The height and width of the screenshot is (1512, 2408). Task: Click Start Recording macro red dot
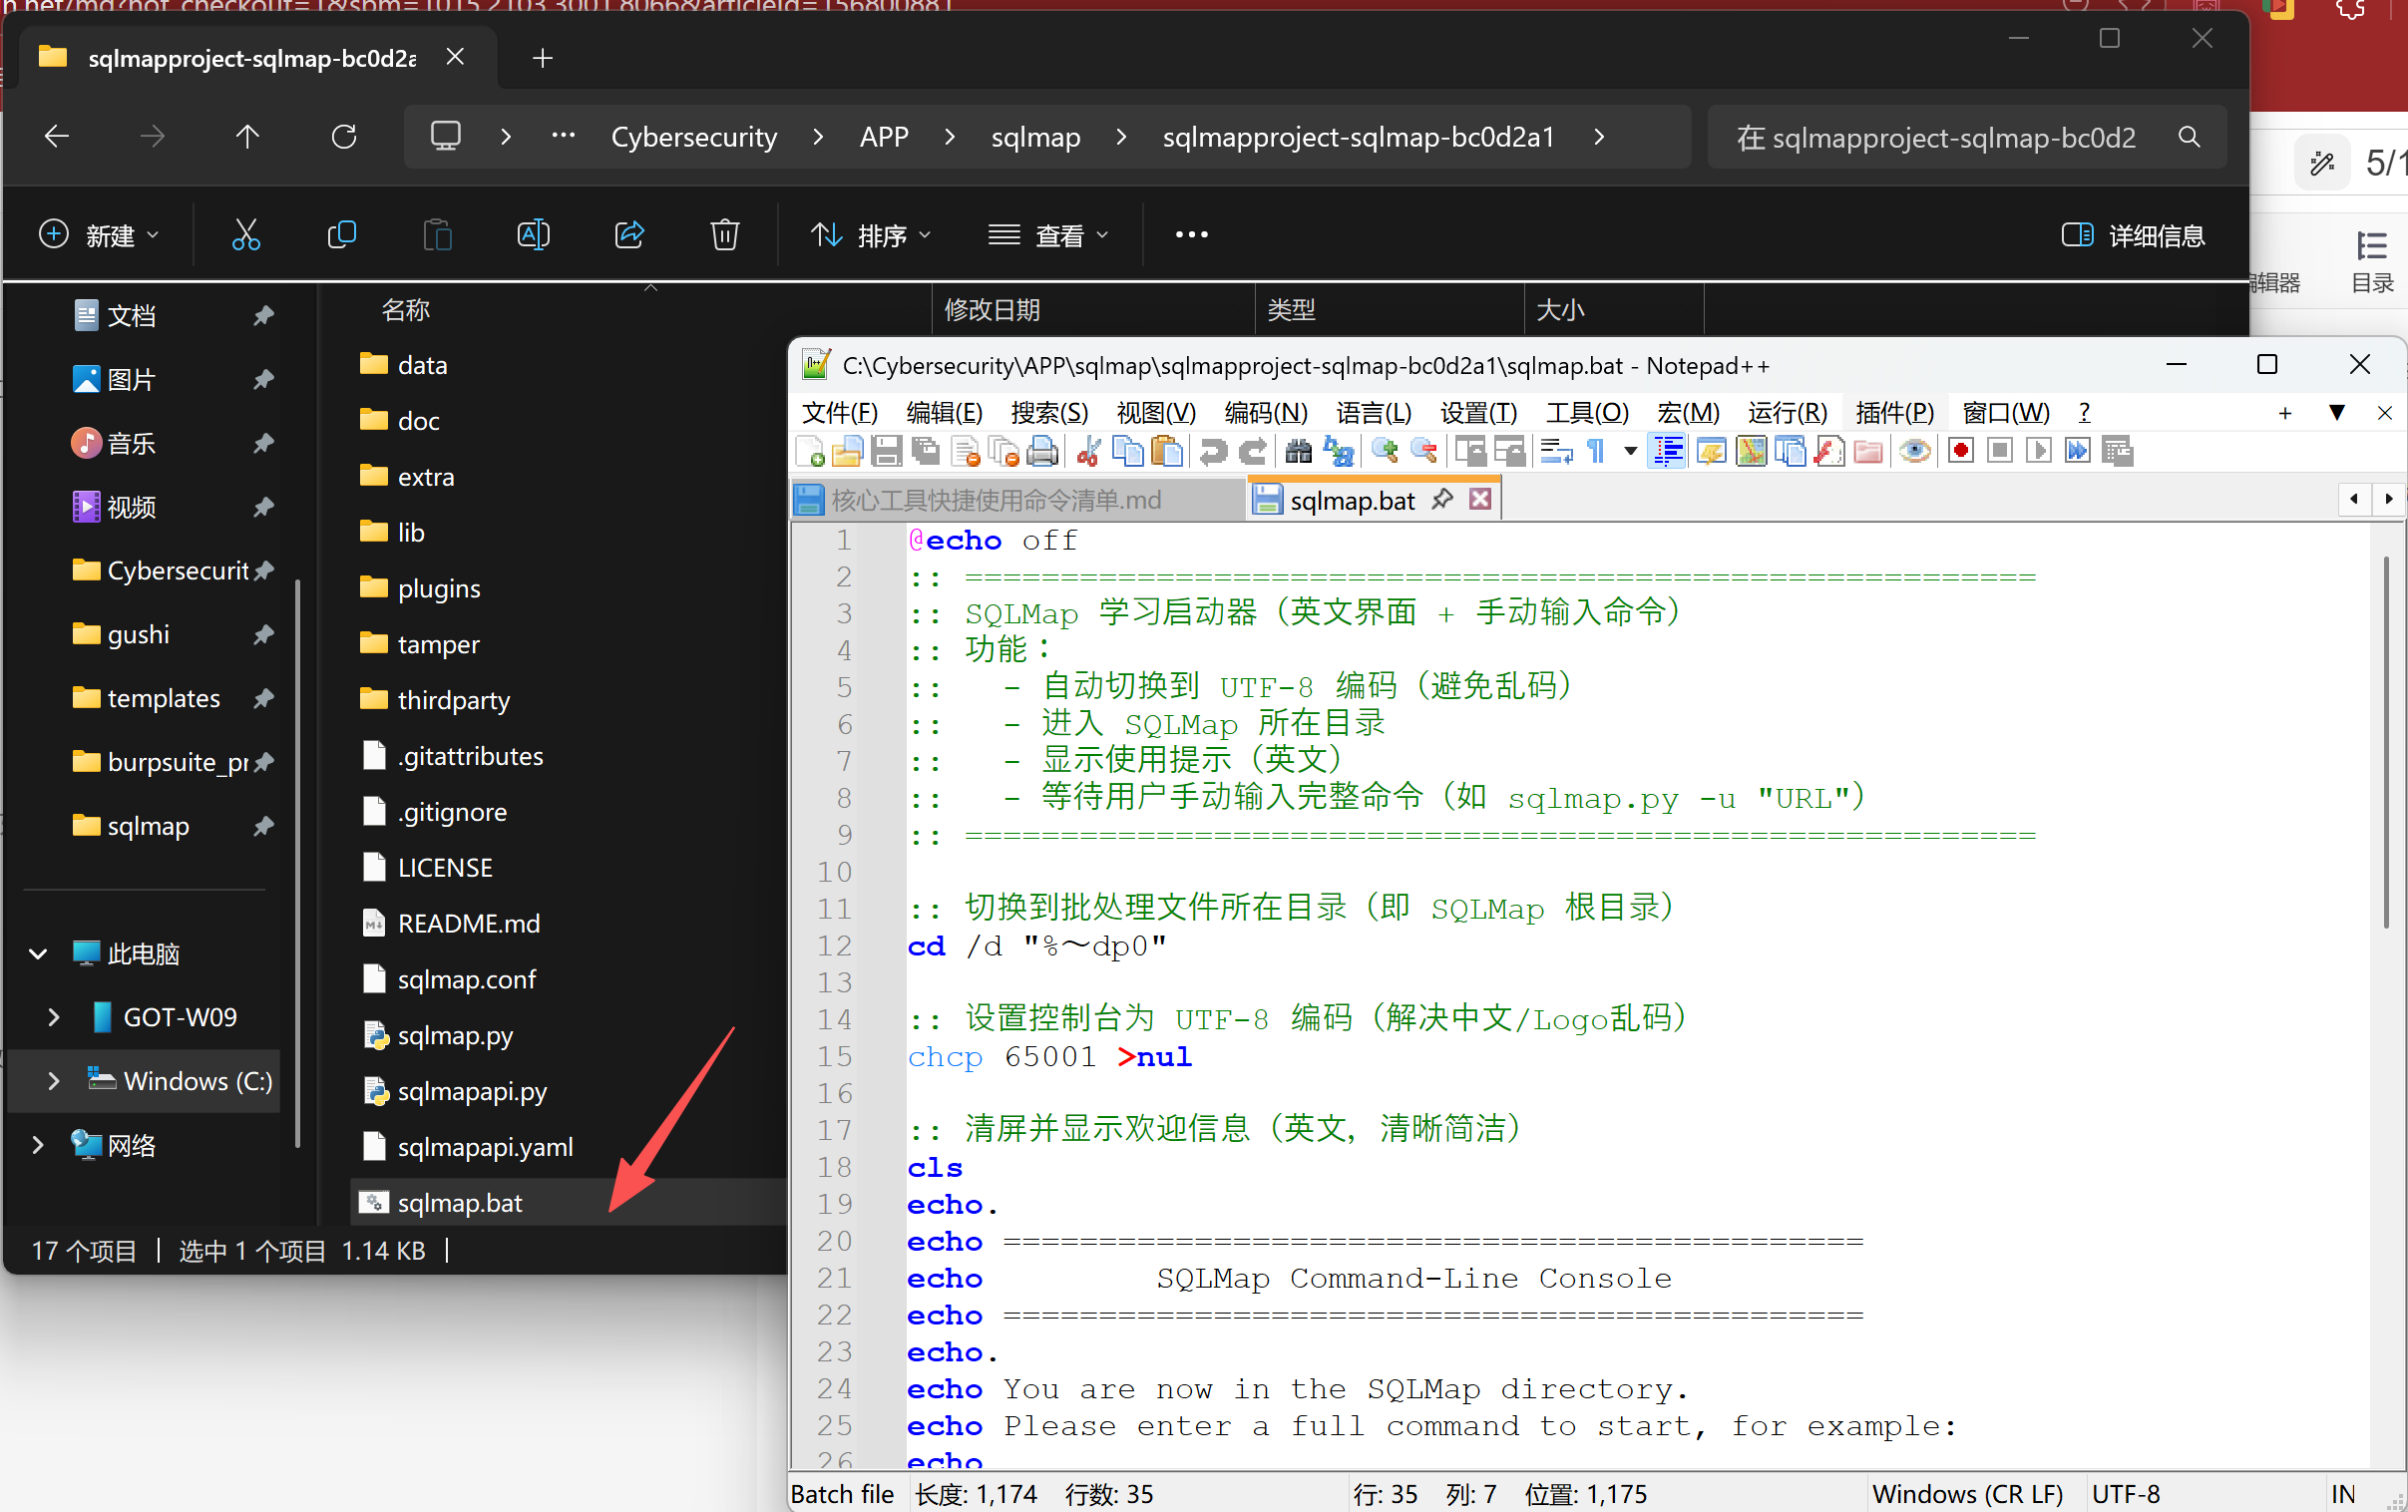pyautogui.click(x=1960, y=451)
